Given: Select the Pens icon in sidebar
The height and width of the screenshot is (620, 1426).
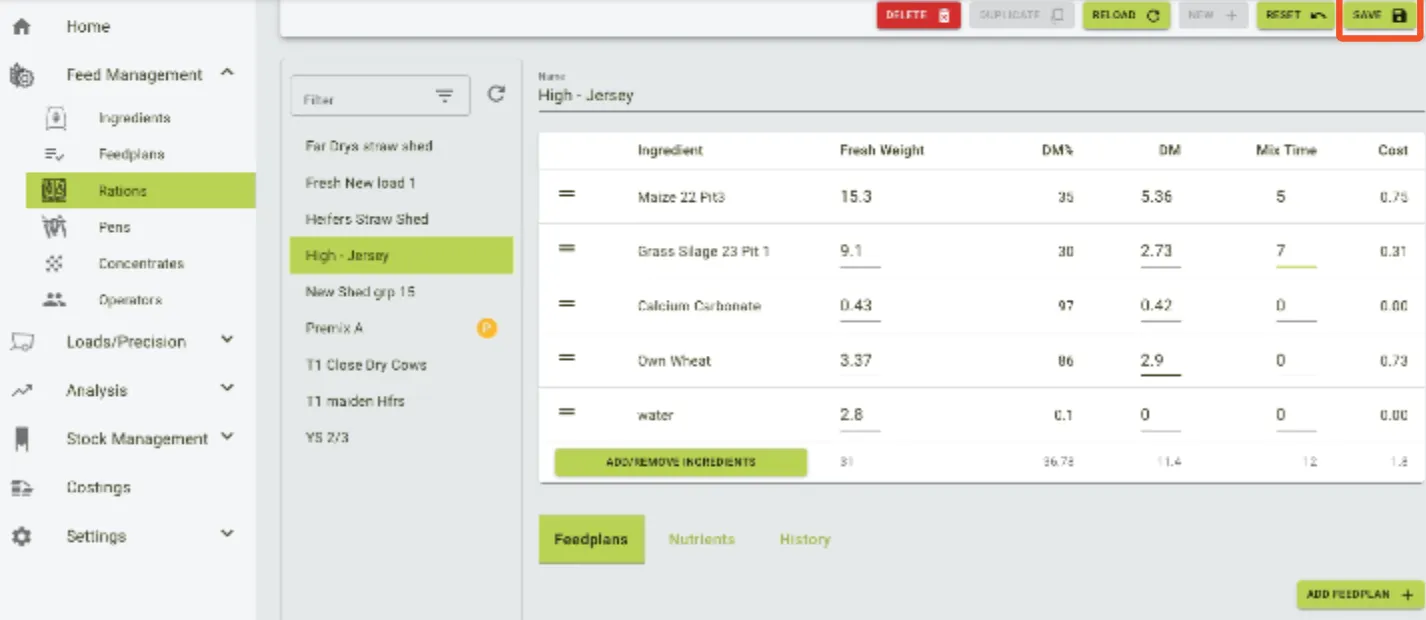Looking at the screenshot, I should click(x=54, y=227).
